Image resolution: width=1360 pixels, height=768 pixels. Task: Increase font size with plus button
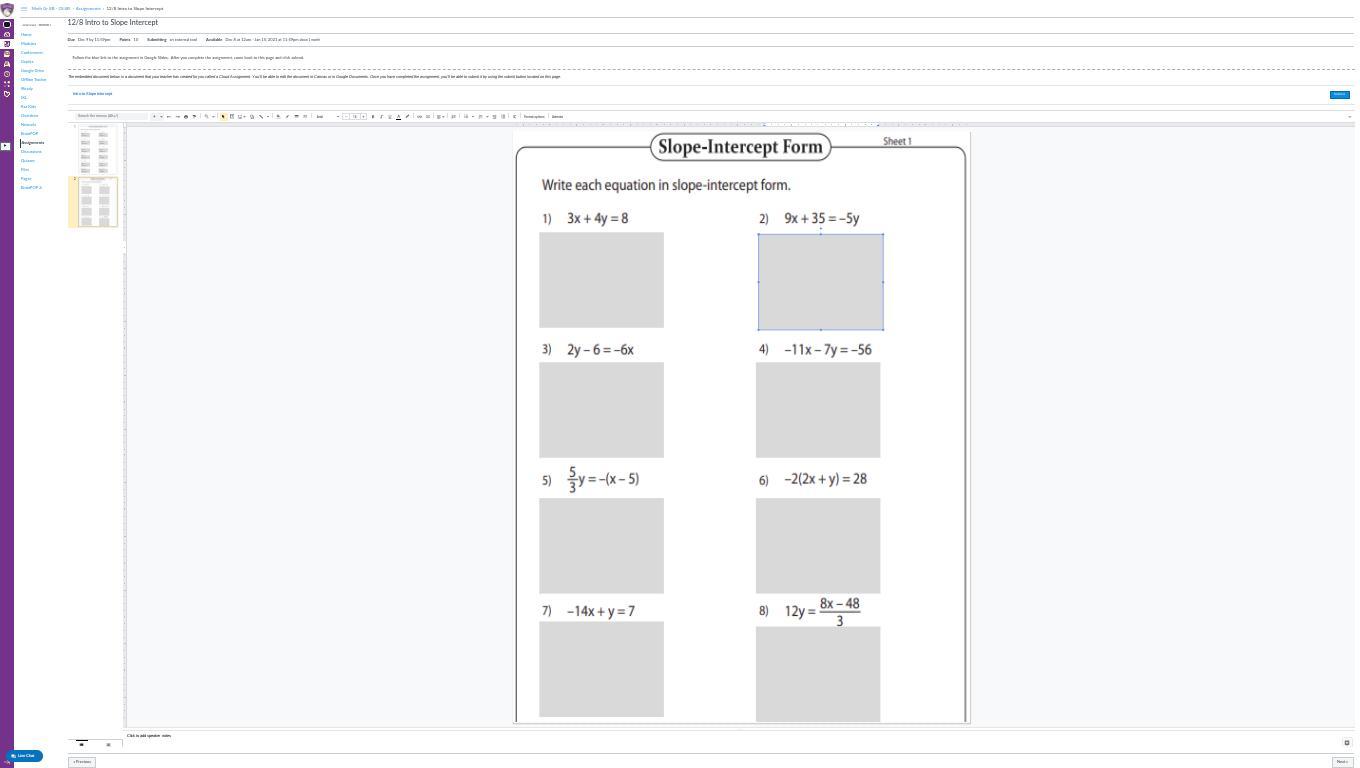363,116
